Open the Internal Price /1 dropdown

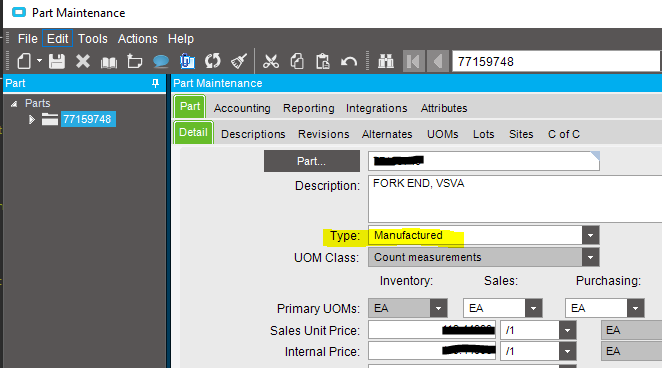tap(567, 352)
